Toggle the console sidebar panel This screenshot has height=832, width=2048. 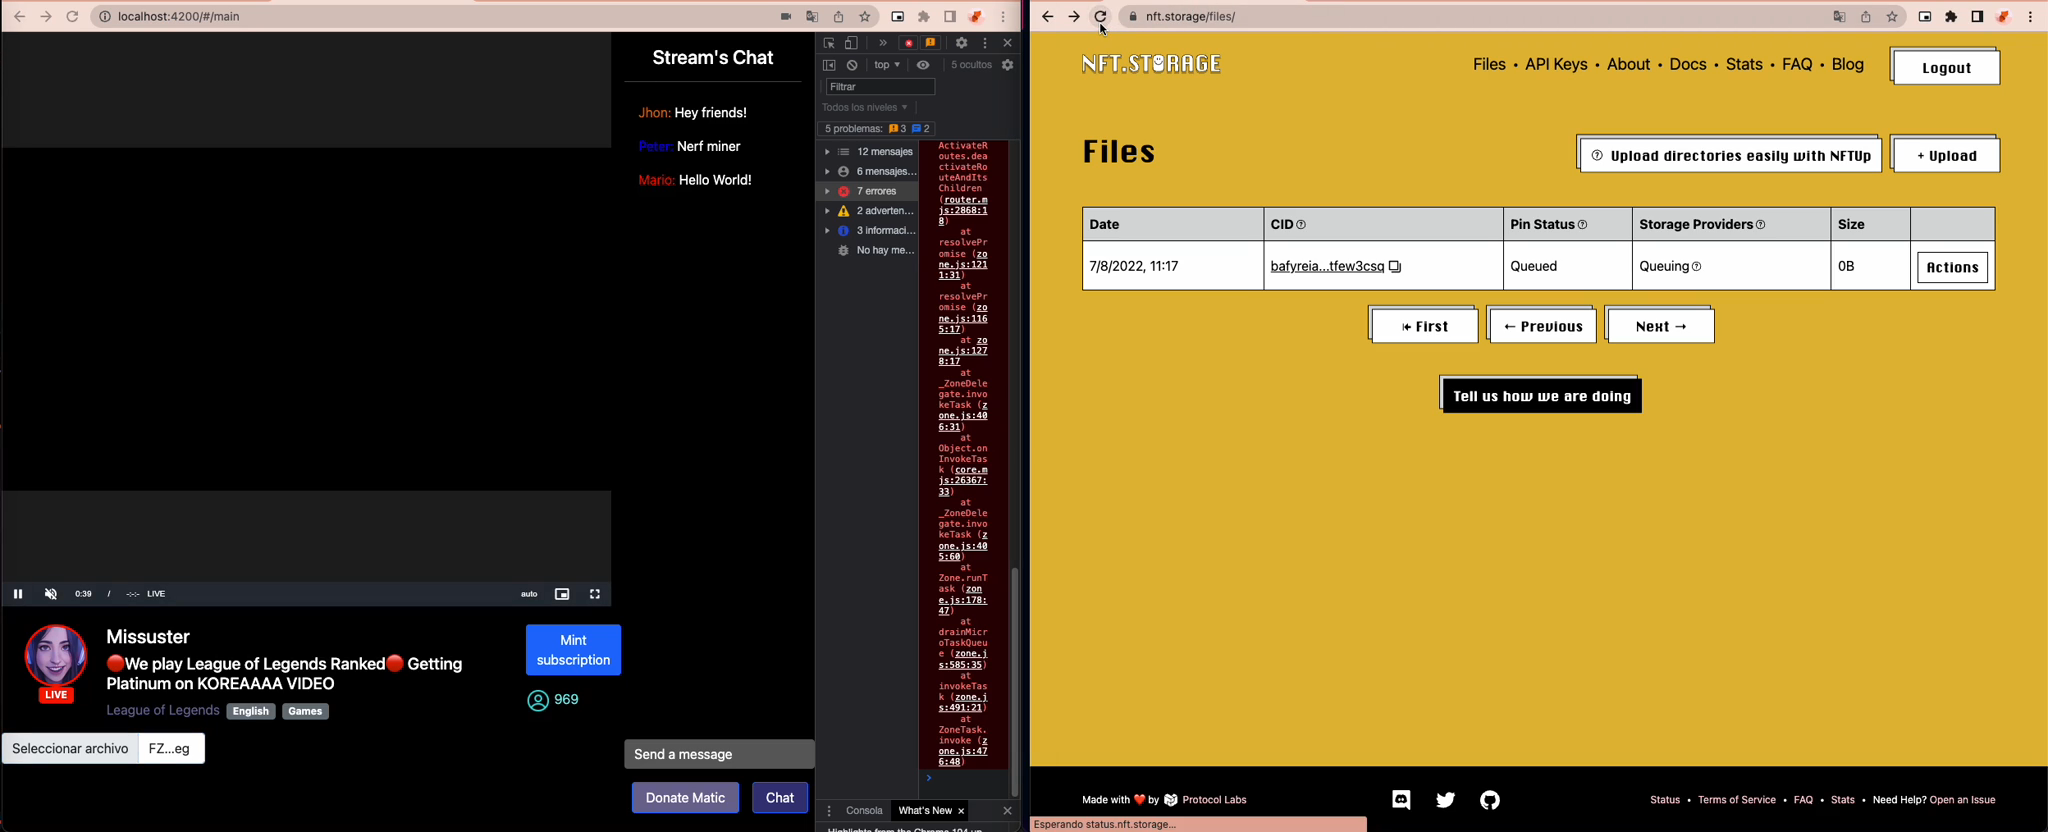point(829,65)
